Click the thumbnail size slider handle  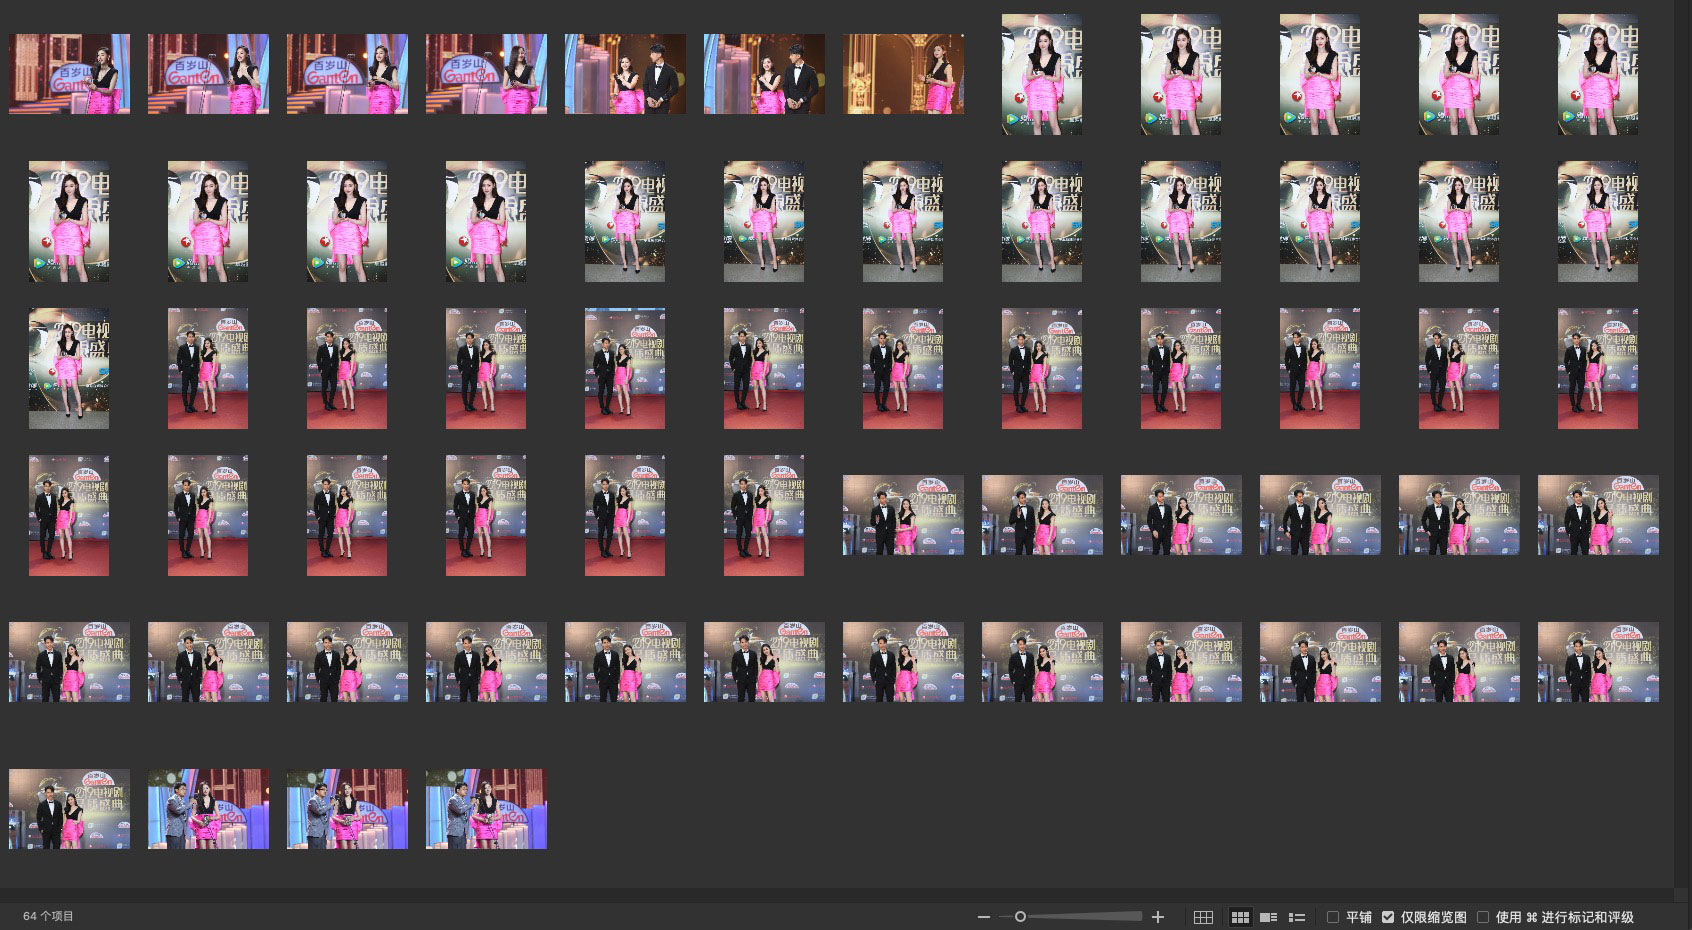tap(1020, 917)
